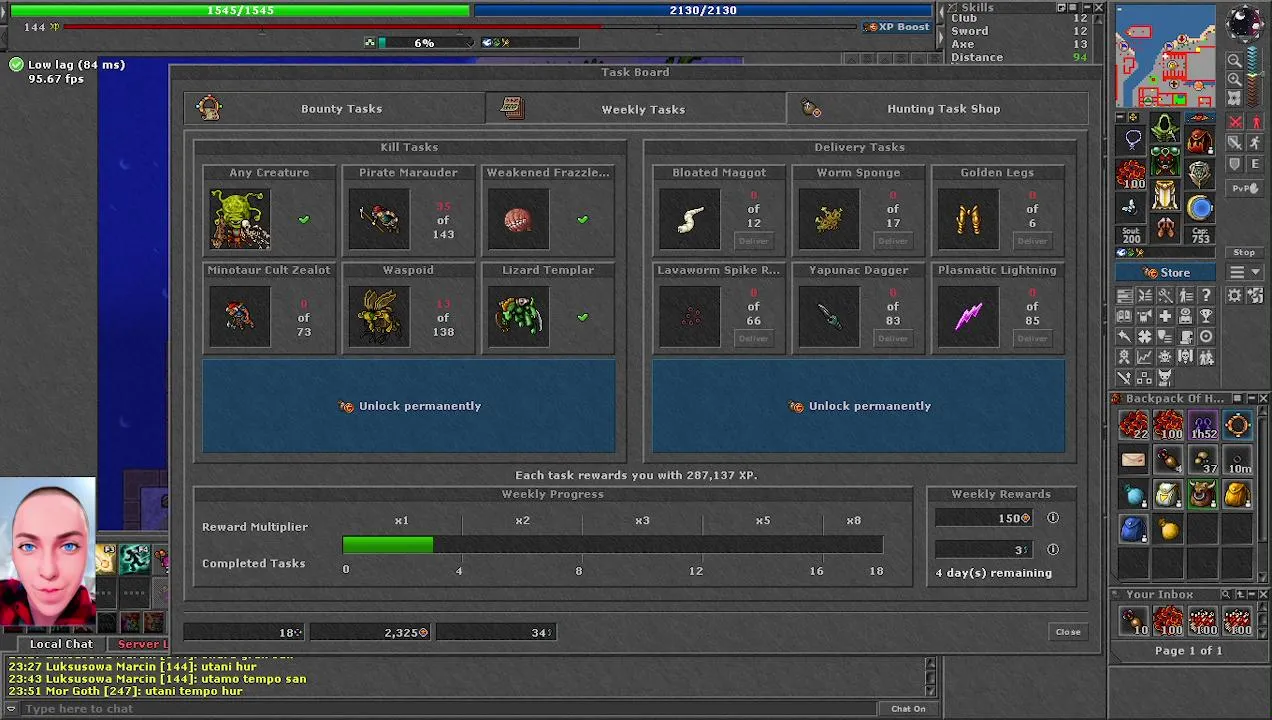Toggle the red stand-still figure mode
This screenshot has height=720, width=1272.
tap(1256, 121)
